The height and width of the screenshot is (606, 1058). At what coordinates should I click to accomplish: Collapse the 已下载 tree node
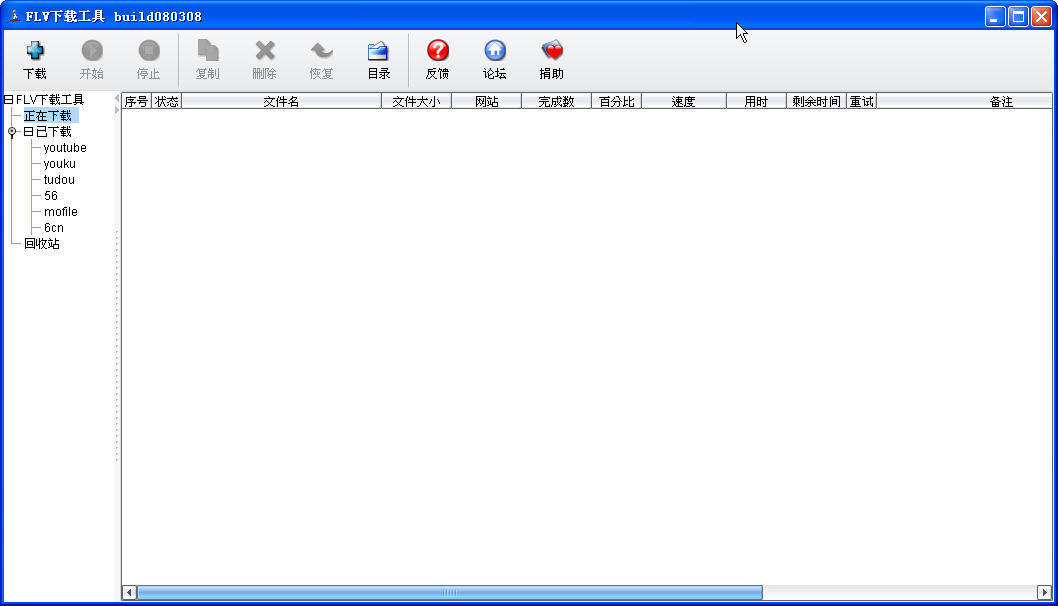(28, 132)
